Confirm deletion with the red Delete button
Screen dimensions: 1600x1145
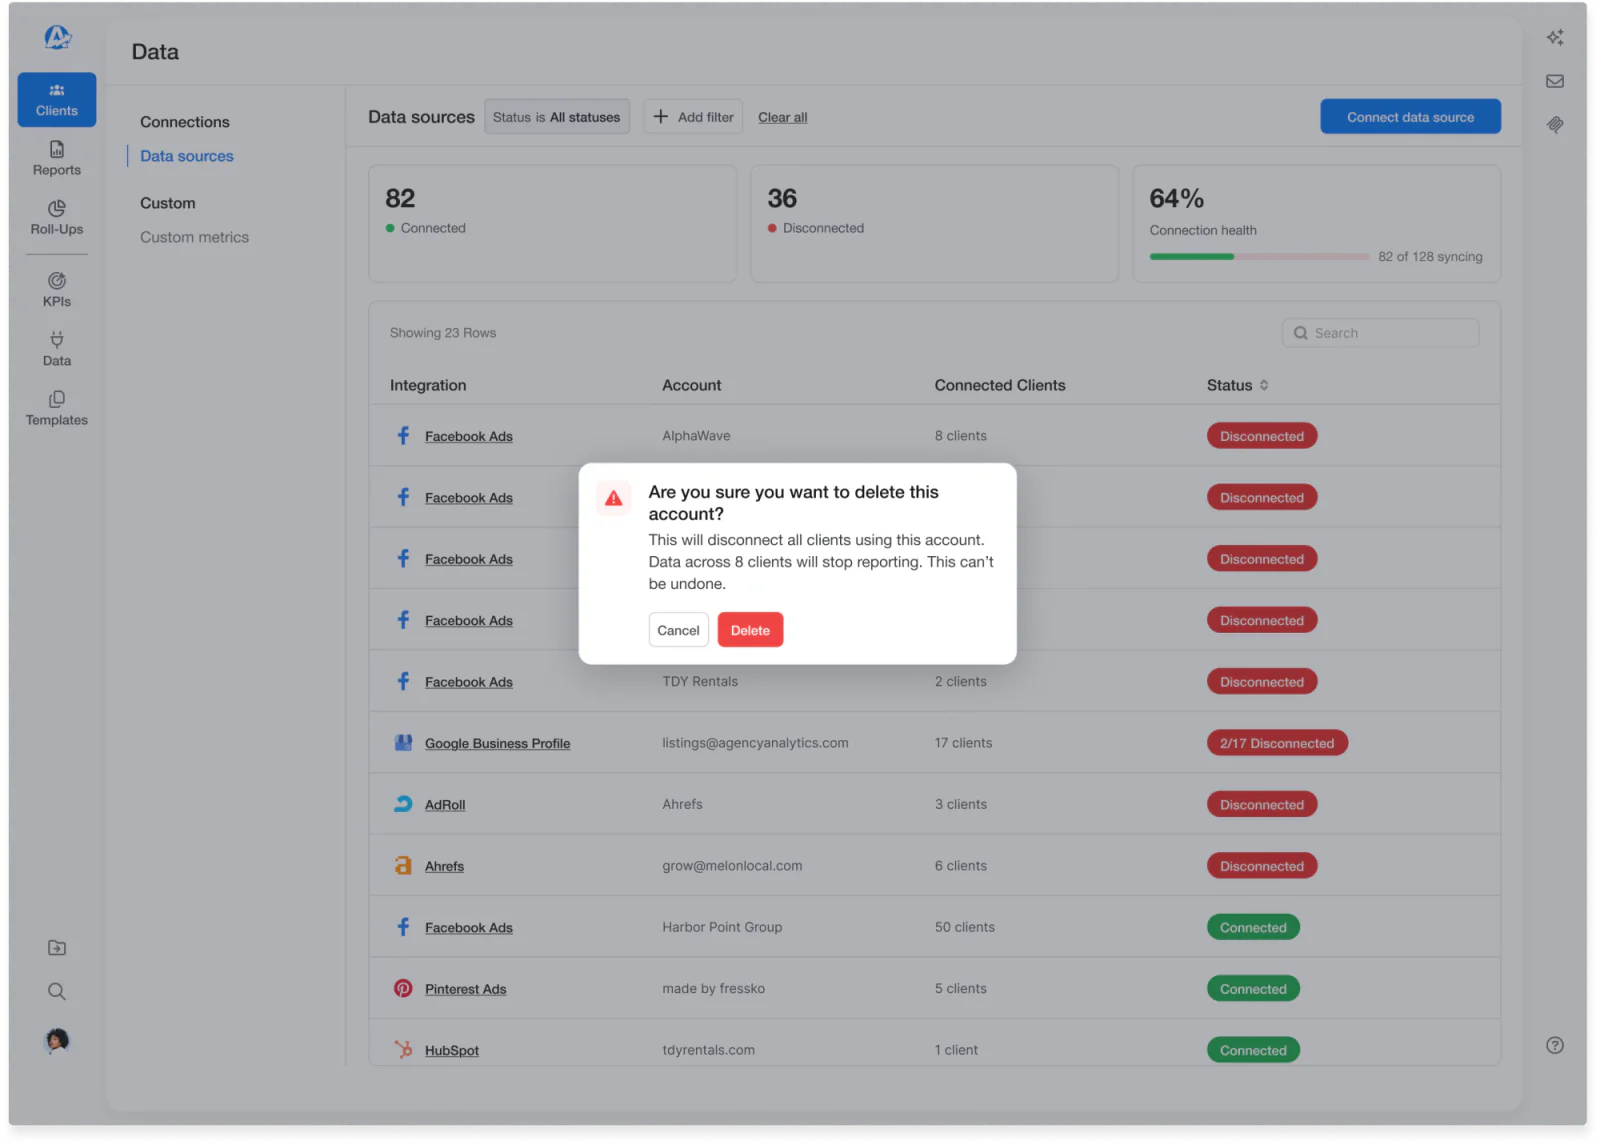point(750,630)
